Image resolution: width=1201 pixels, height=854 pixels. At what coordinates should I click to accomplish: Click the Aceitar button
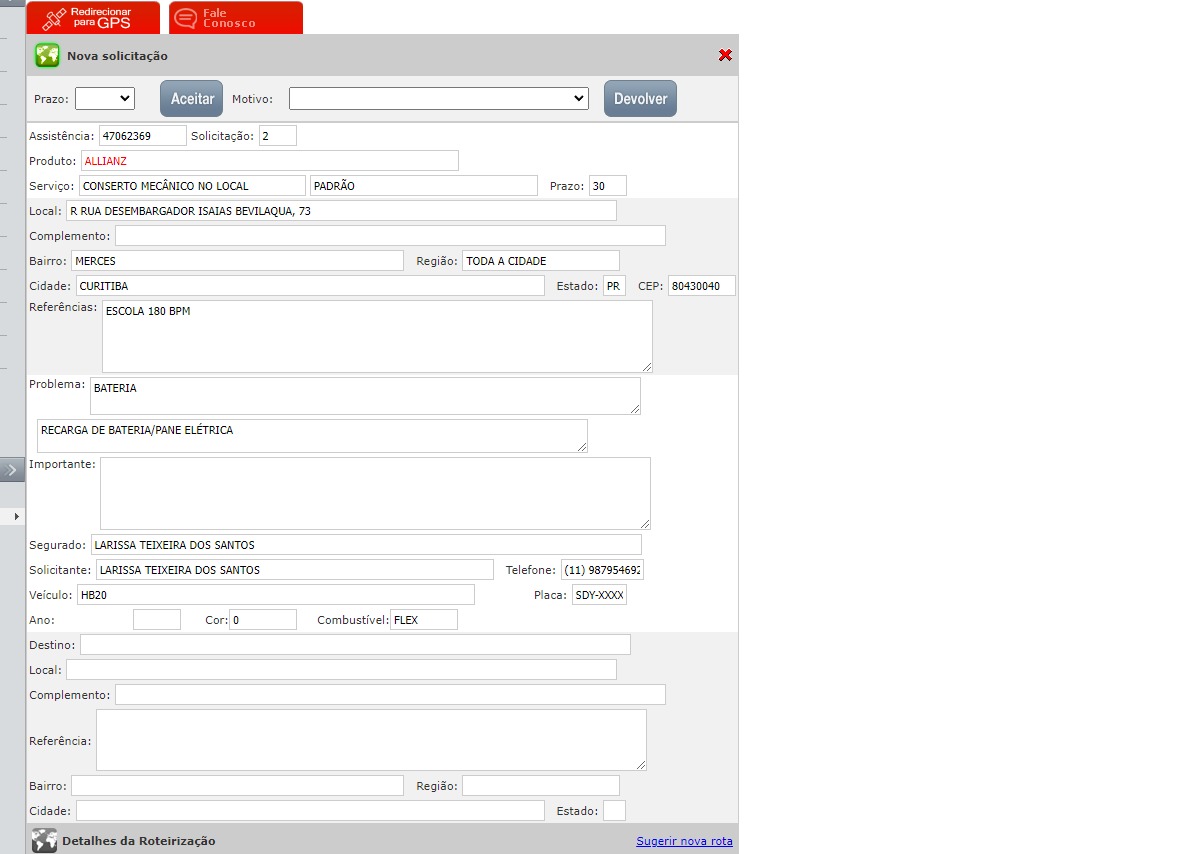[x=192, y=99]
